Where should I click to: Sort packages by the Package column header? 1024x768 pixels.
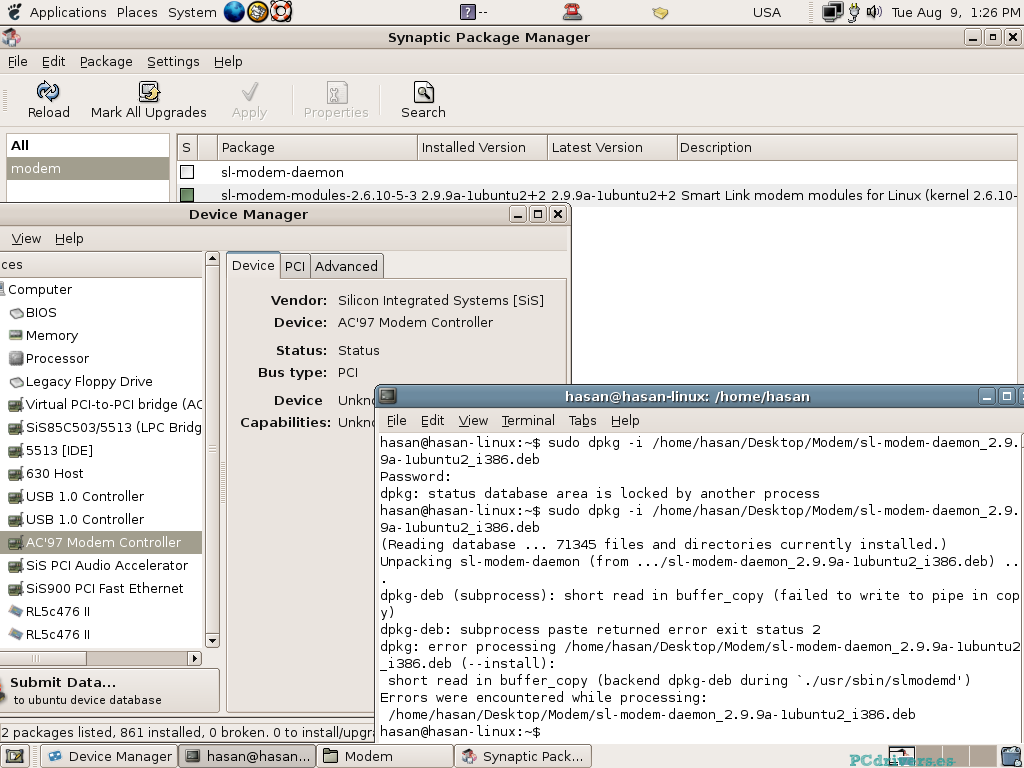[x=317, y=148]
